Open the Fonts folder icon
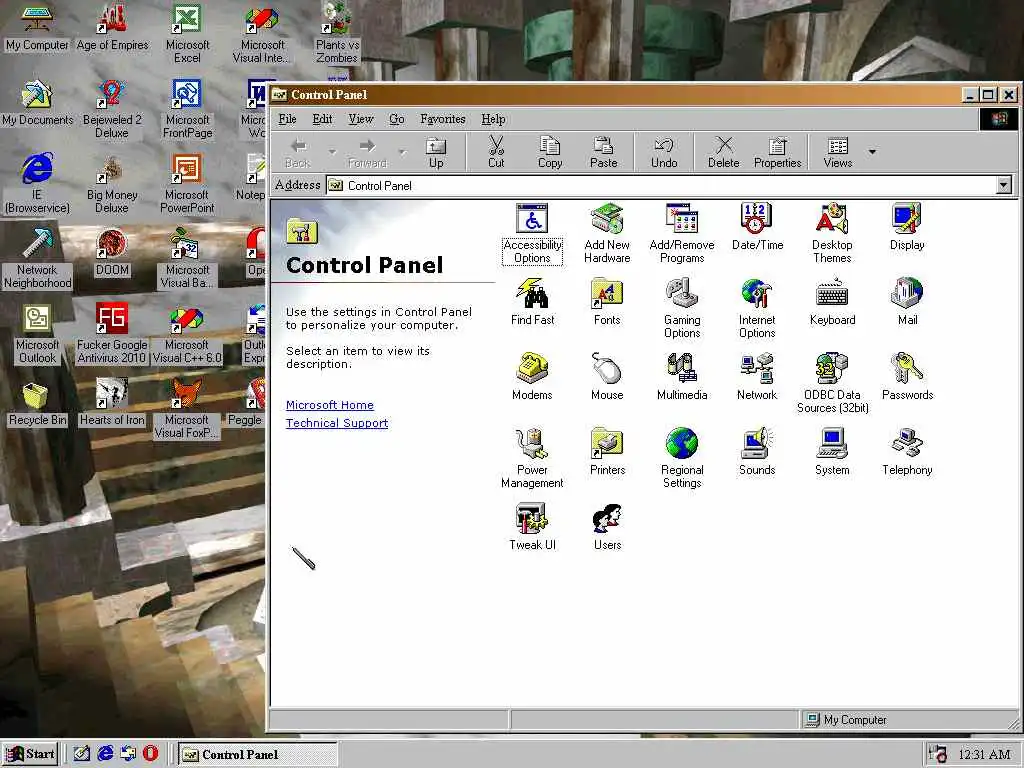The image size is (1024, 768). [607, 302]
